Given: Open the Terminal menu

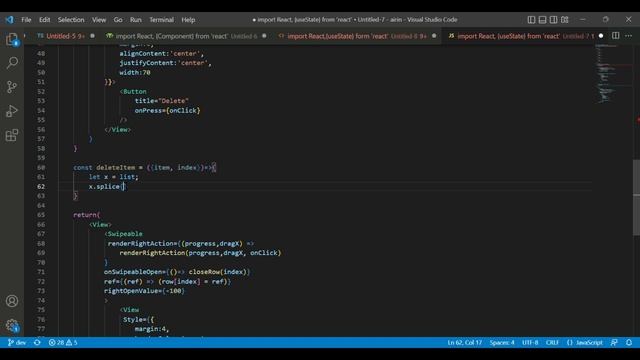Looking at the screenshot, I should [x=161, y=20].
